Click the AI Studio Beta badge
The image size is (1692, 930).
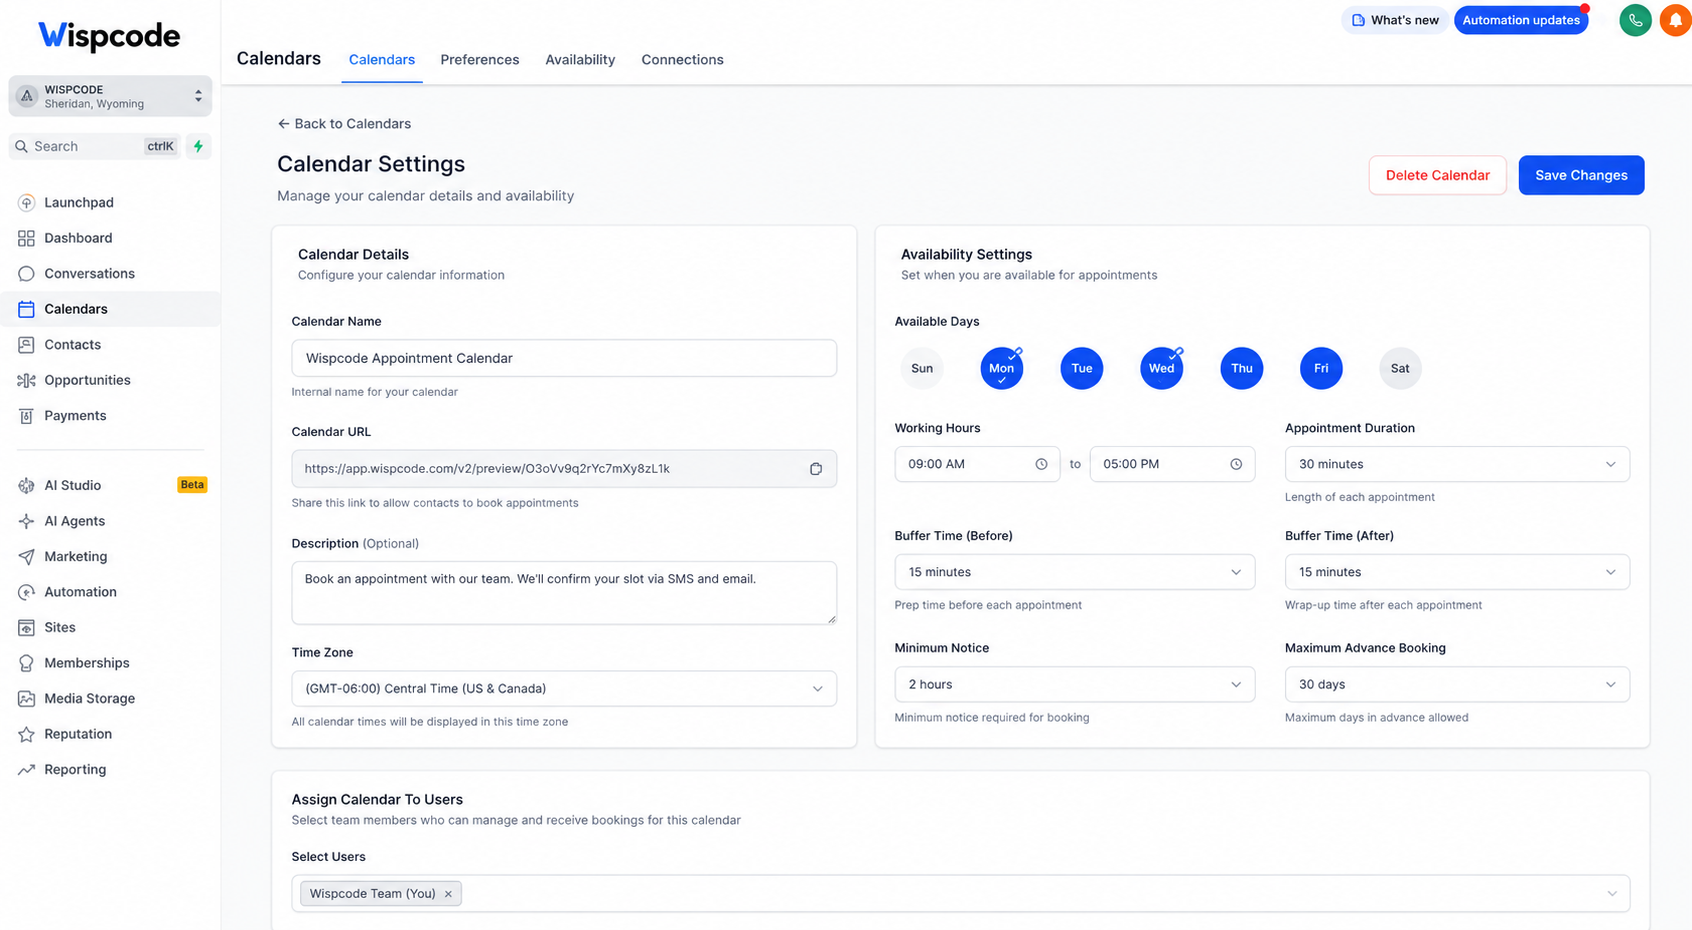tap(192, 485)
